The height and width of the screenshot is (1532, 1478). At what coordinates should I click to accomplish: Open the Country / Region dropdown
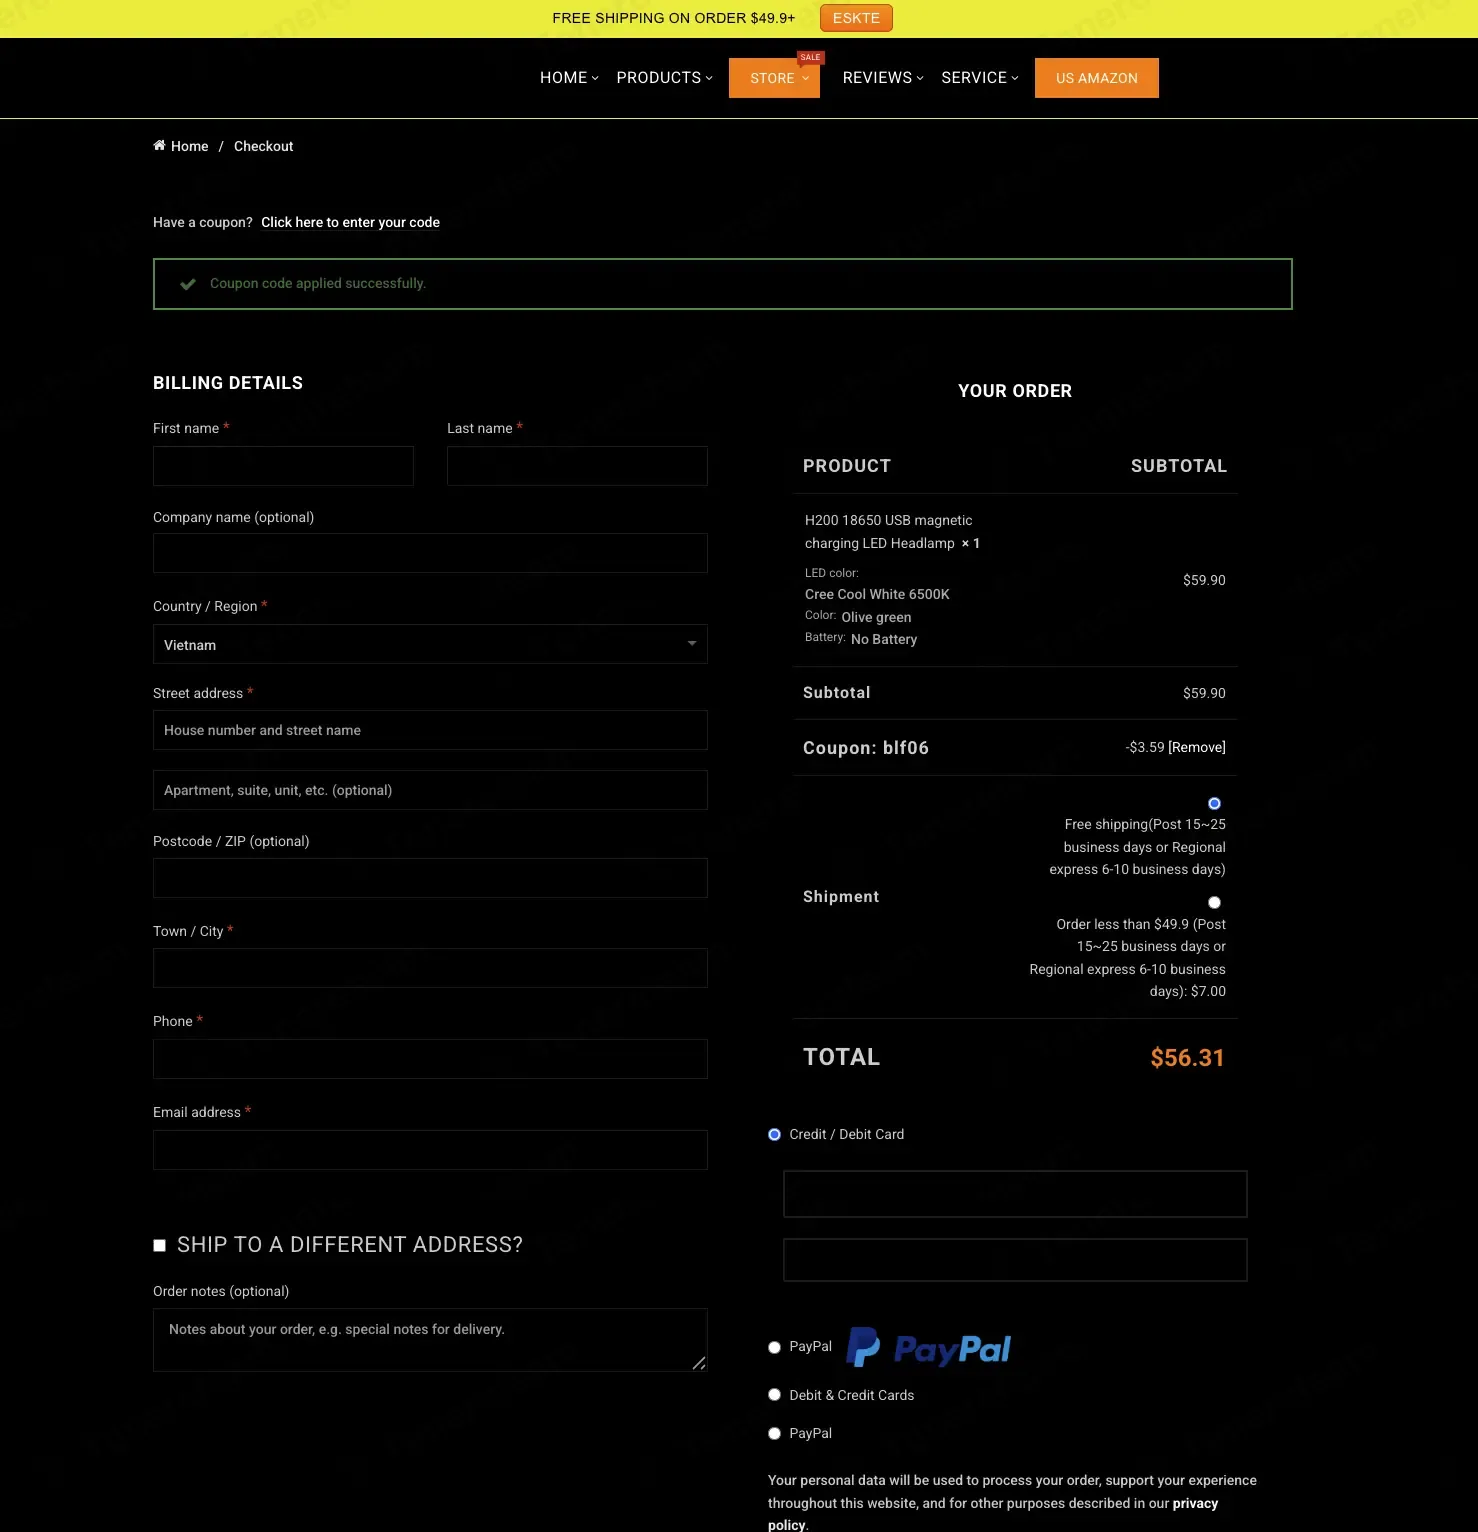[x=430, y=644]
